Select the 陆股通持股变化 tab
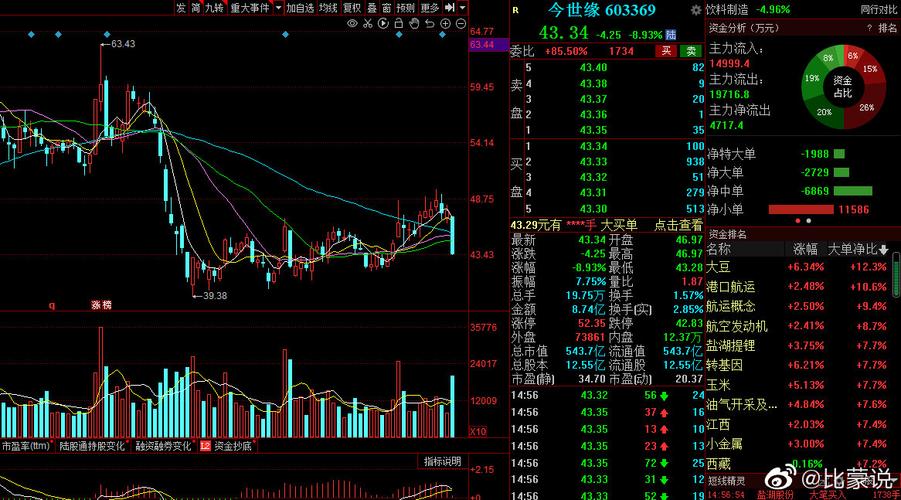901x500 pixels. click(x=93, y=446)
